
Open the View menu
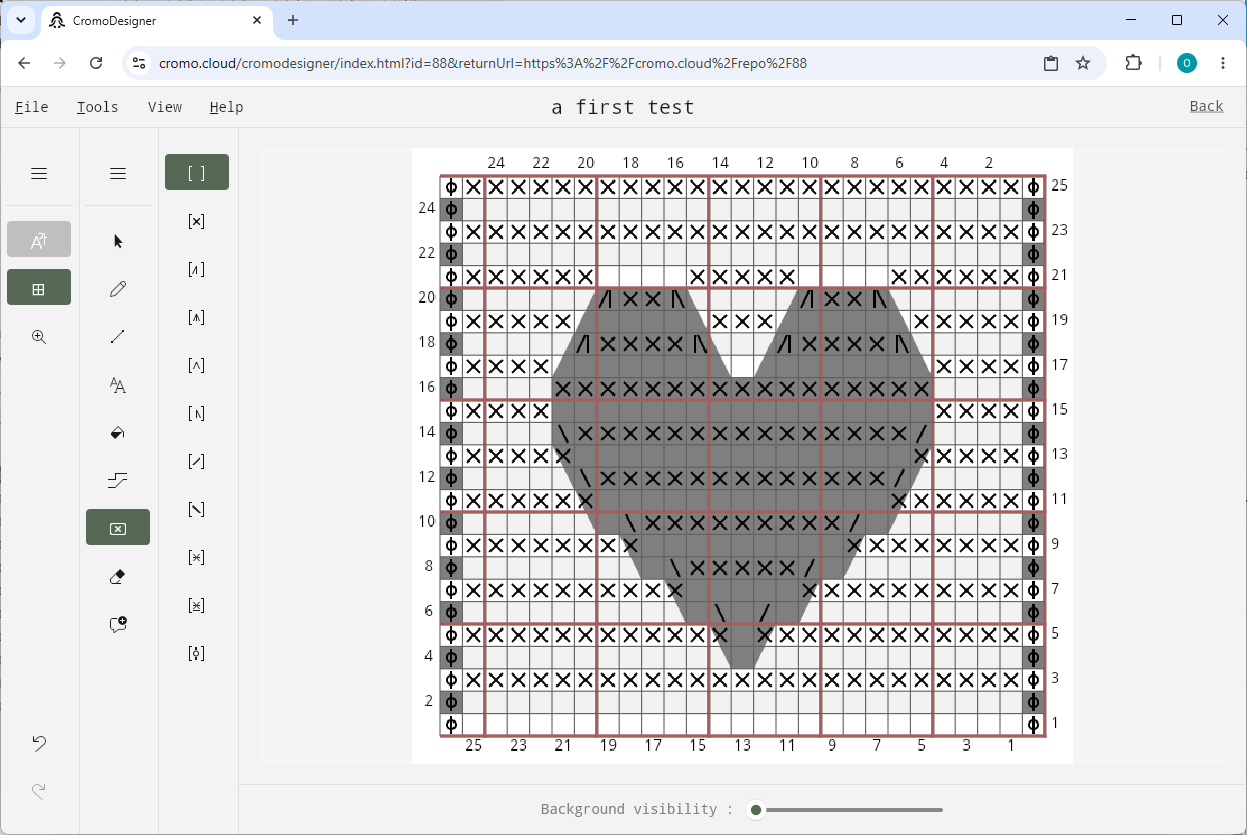[x=165, y=107]
